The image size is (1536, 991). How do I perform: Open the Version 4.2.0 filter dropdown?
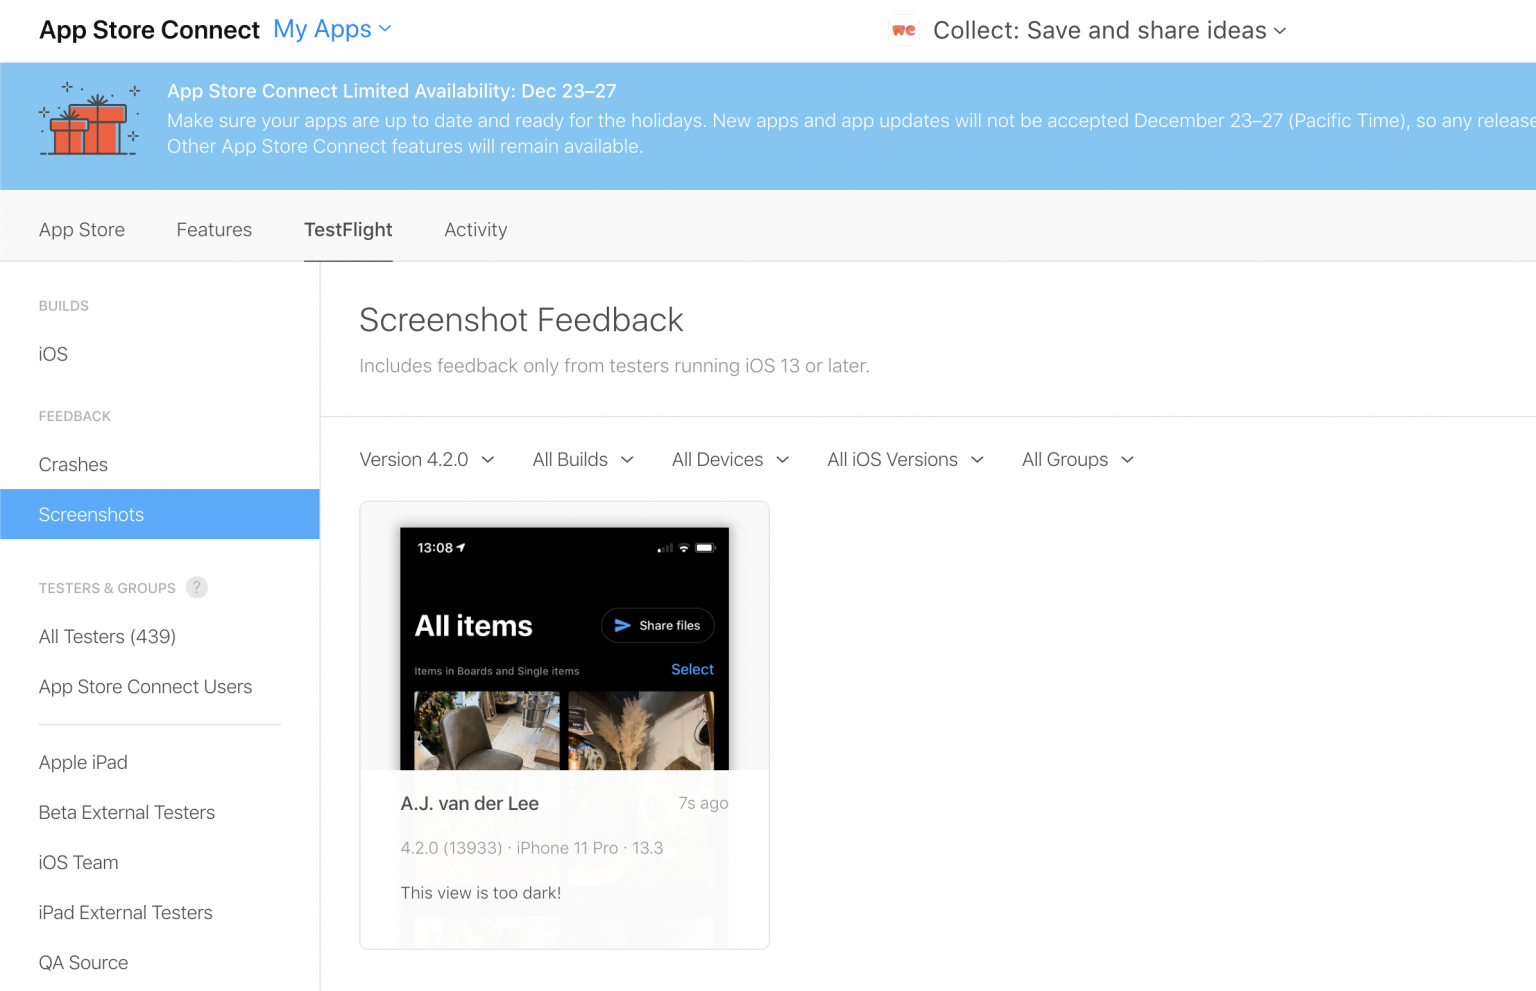tap(427, 459)
